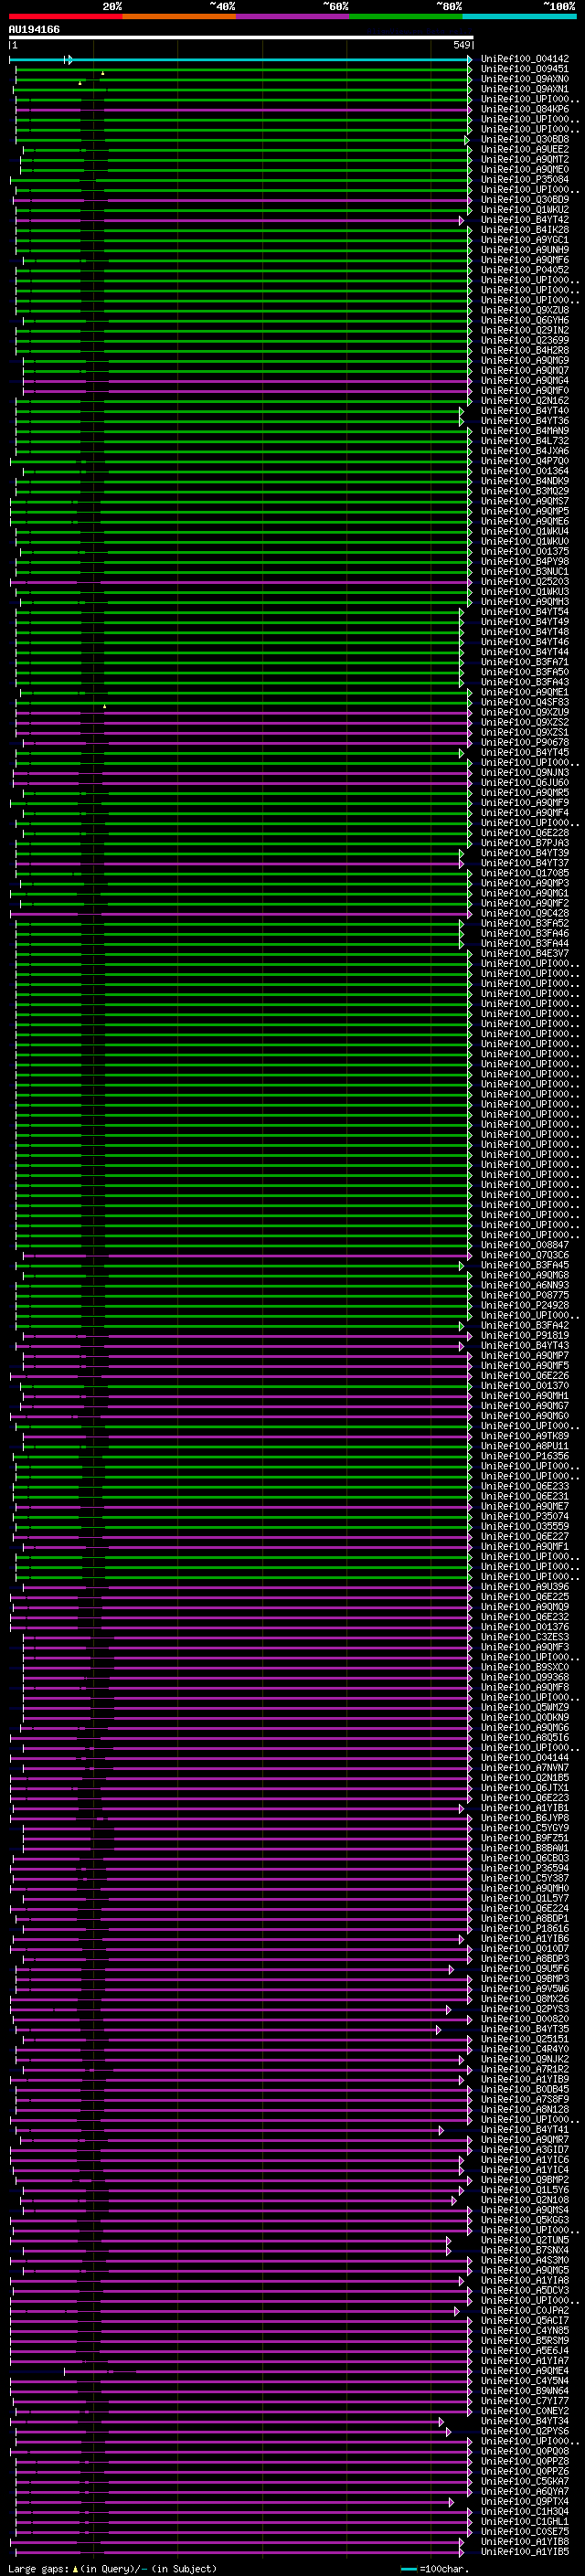Select the UniRef100_B4YT54 label
The image size is (585, 2576).
pos(525,612)
